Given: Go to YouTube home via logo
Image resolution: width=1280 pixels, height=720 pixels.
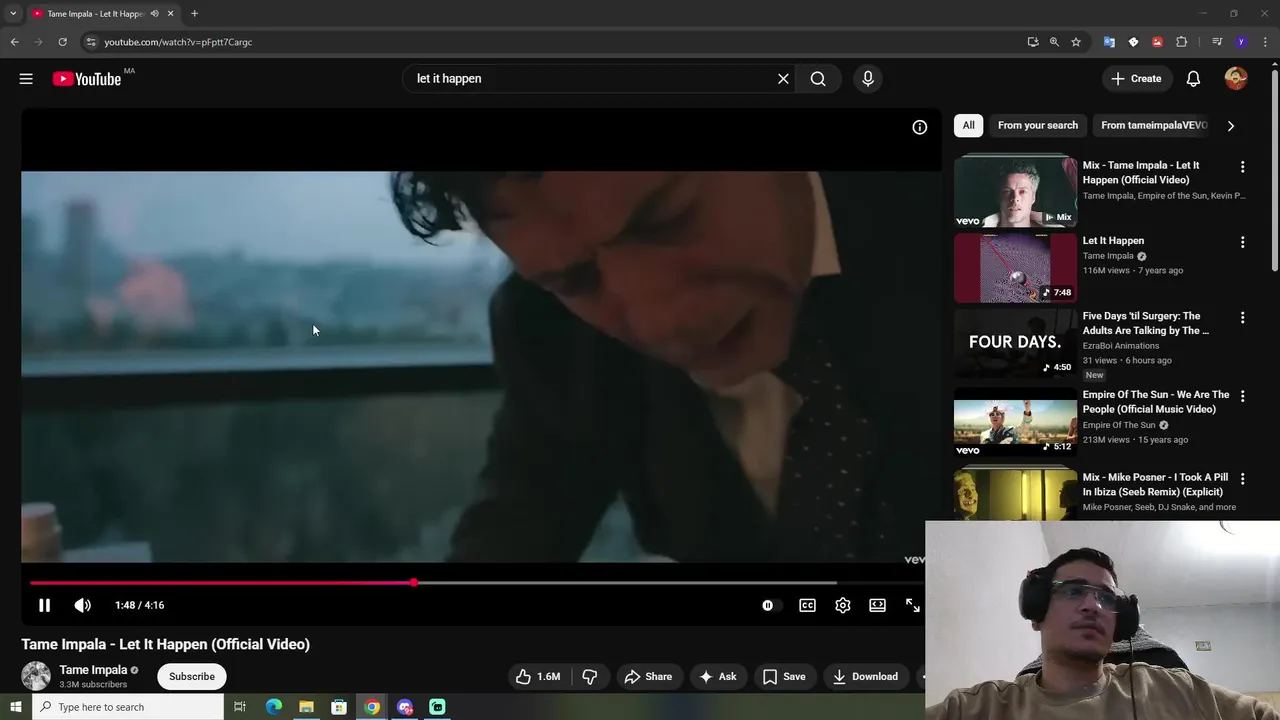Looking at the screenshot, I should coord(87,79).
